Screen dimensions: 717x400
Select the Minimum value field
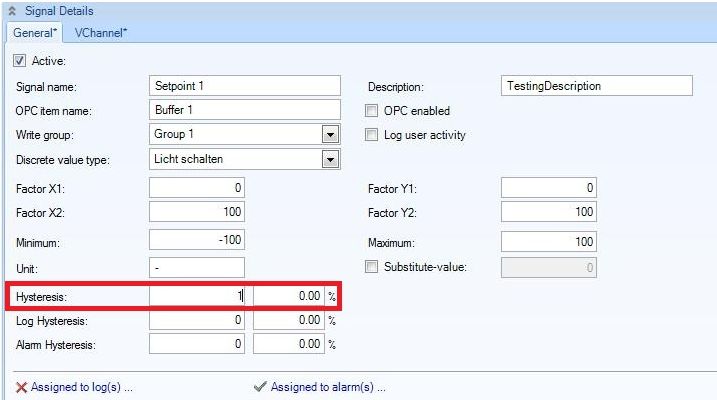pyautogui.click(x=196, y=241)
